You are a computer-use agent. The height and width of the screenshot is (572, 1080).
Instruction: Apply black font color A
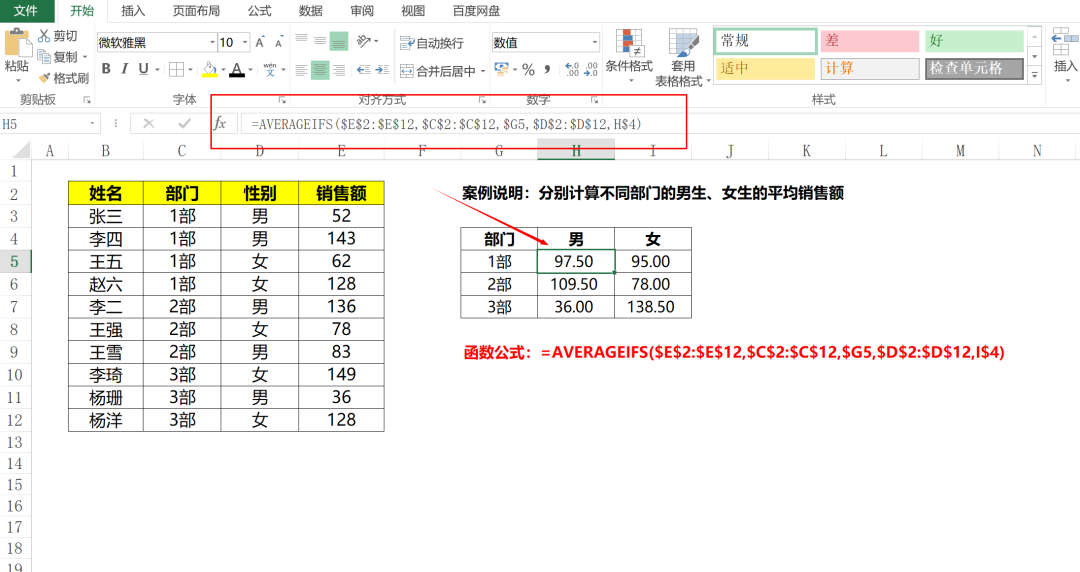tap(237, 70)
